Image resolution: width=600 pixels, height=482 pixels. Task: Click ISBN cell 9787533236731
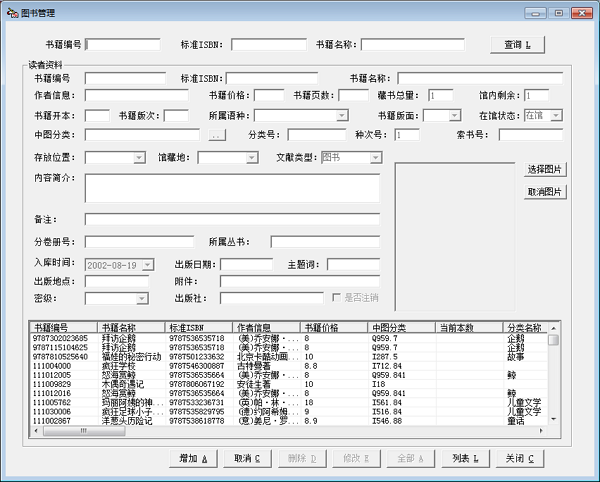pos(197,402)
